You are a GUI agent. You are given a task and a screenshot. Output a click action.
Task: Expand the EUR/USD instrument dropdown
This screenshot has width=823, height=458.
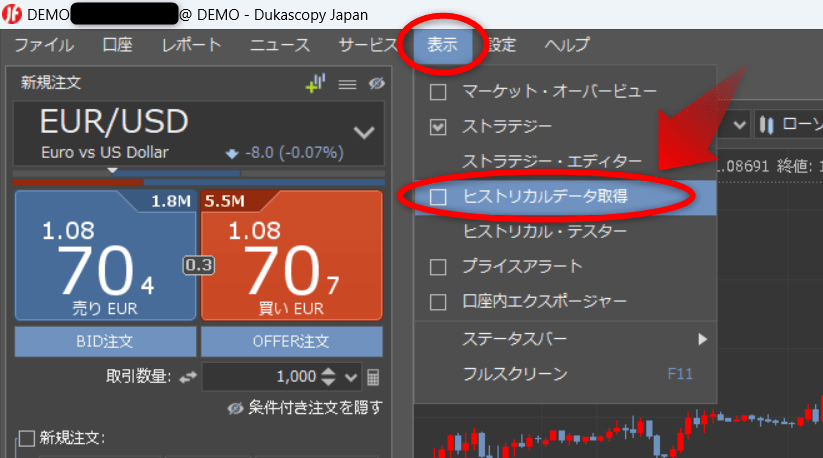point(364,132)
